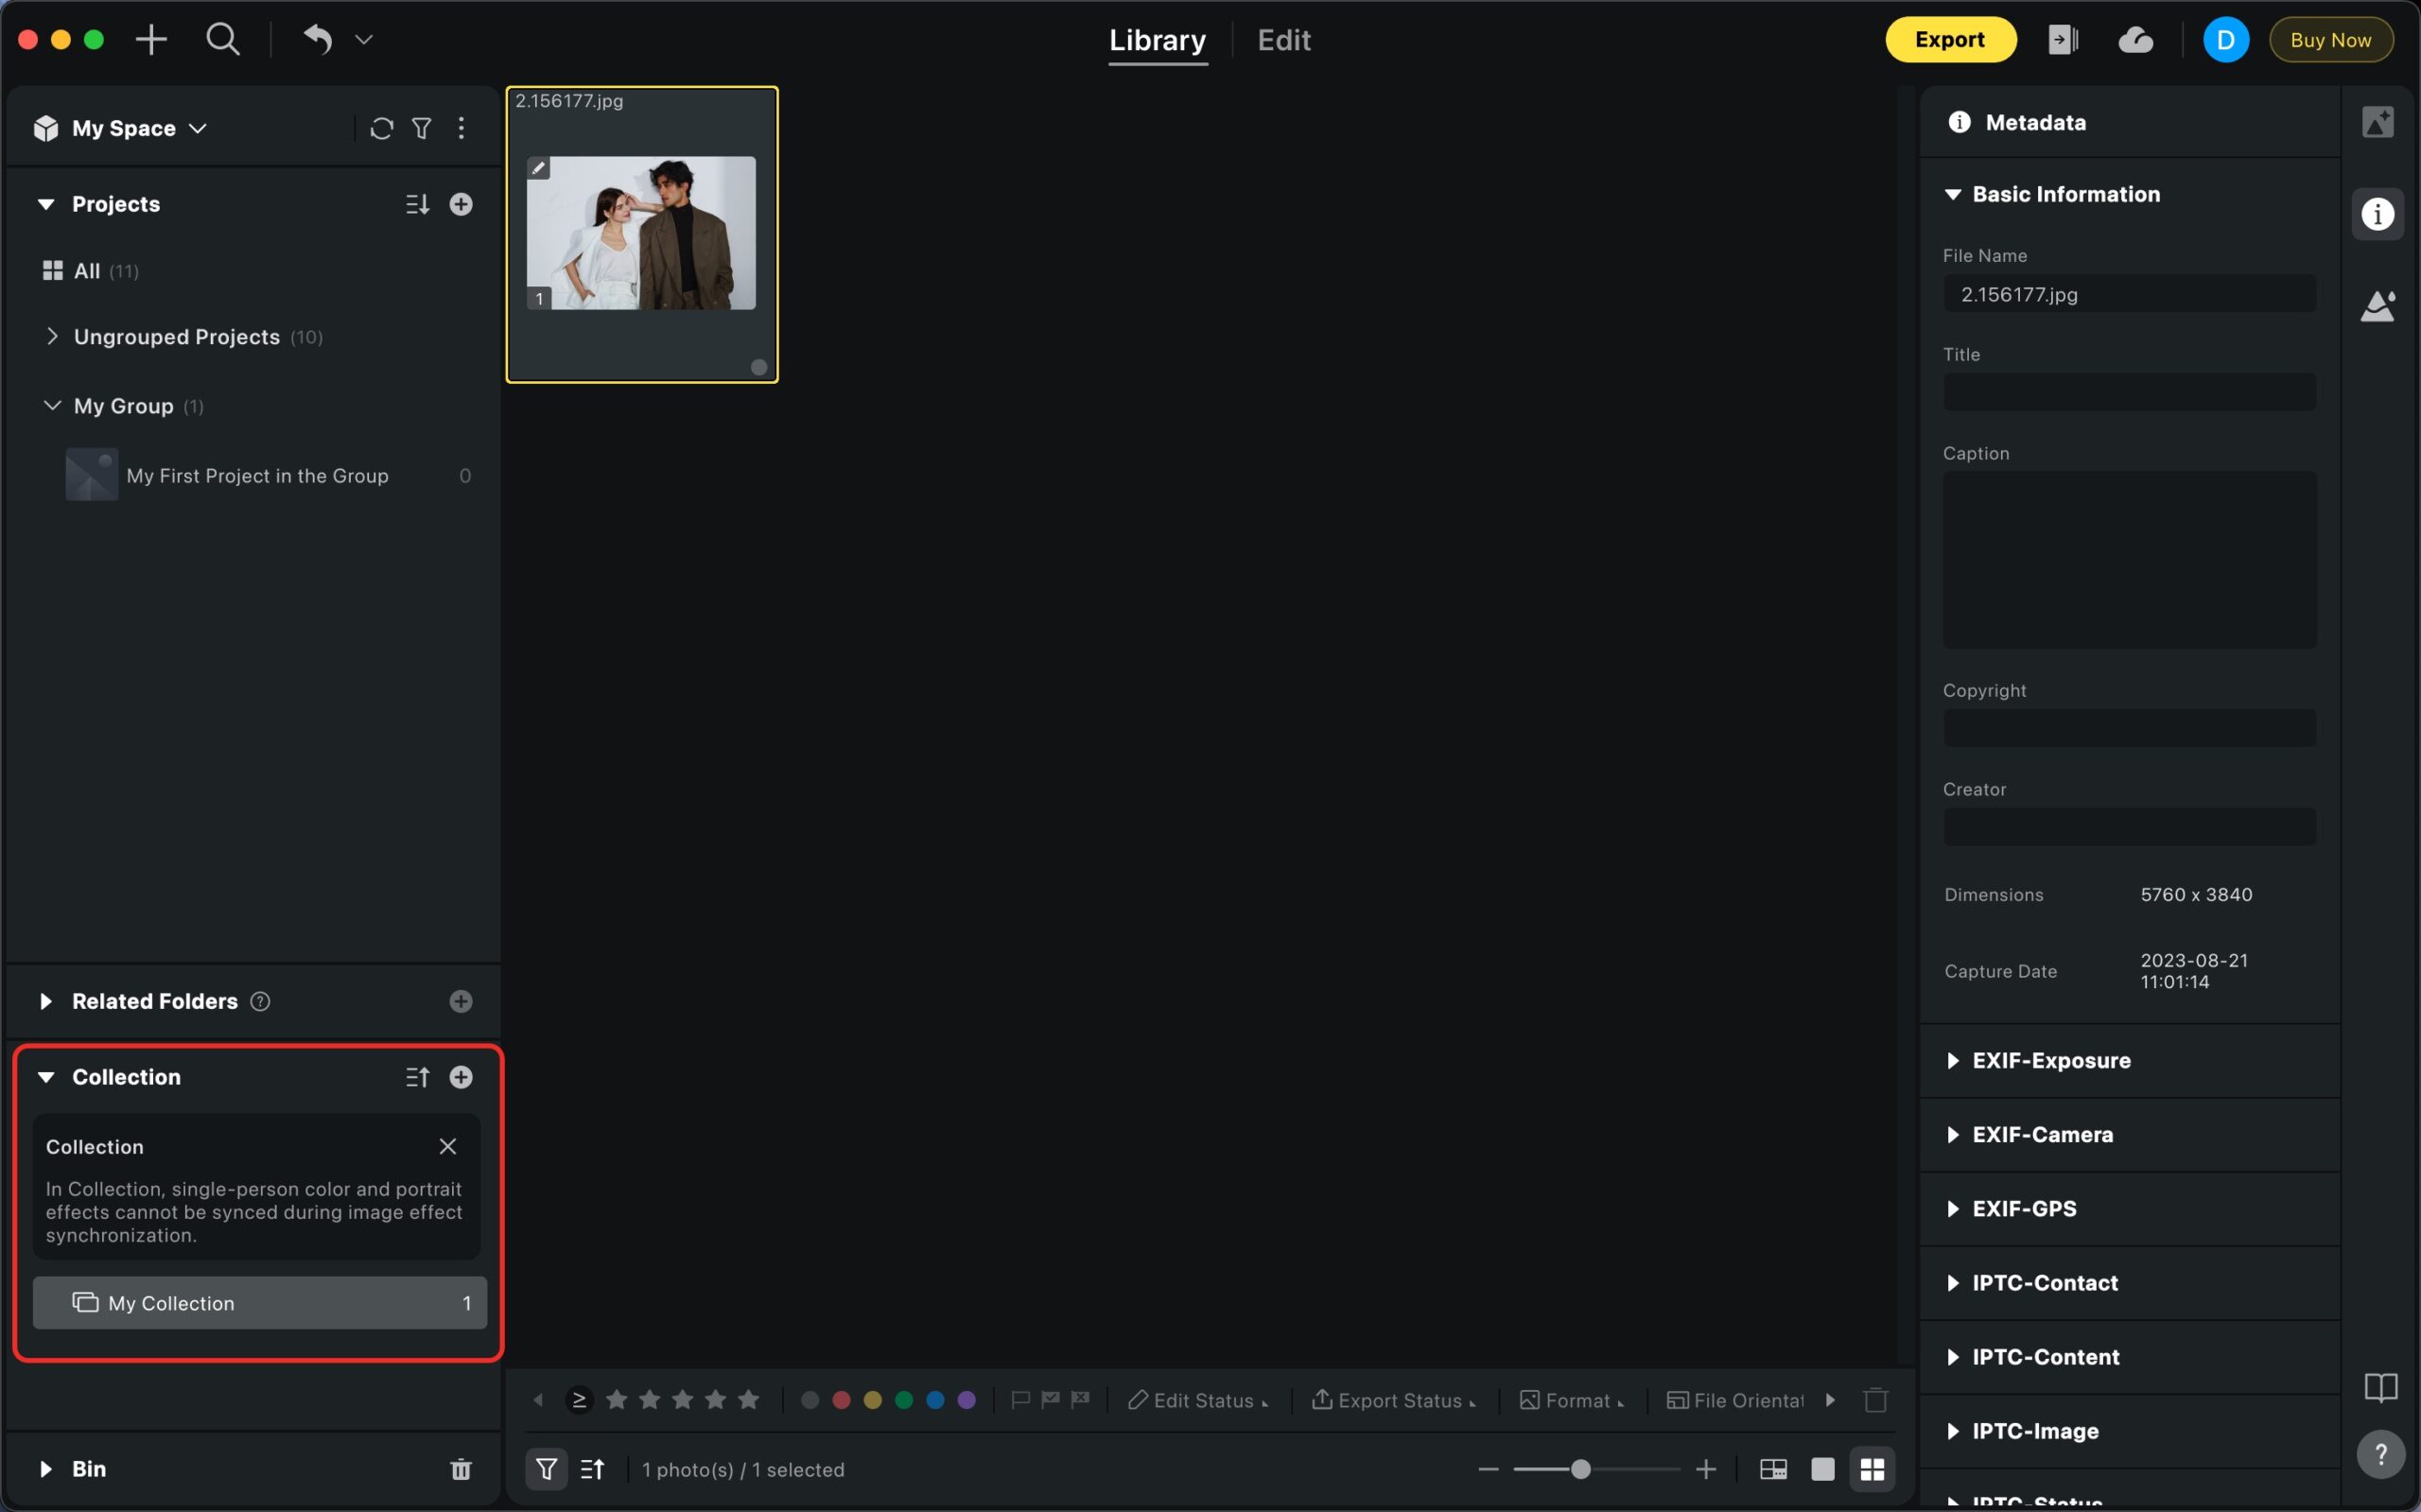
Task: Add a new Collection with plus icon
Action: (460, 1077)
